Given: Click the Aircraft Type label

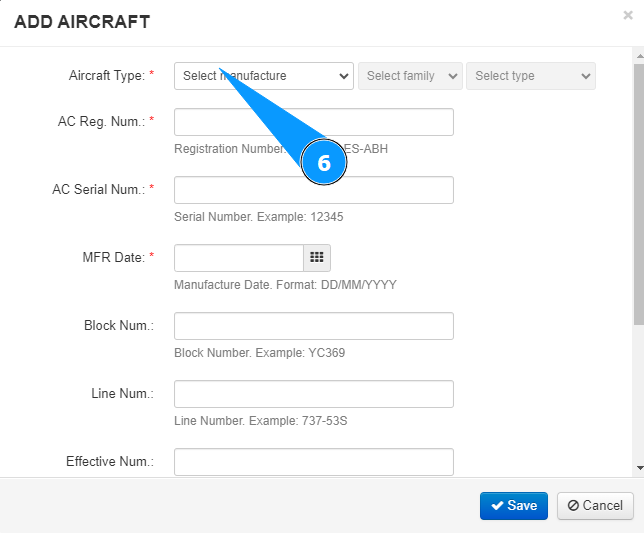Looking at the screenshot, I should point(108,76).
